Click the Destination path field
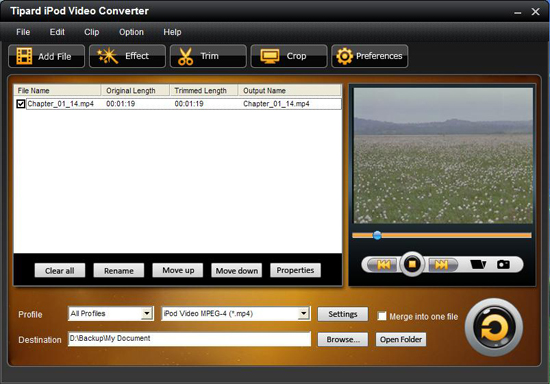The image size is (550, 384). click(189, 339)
